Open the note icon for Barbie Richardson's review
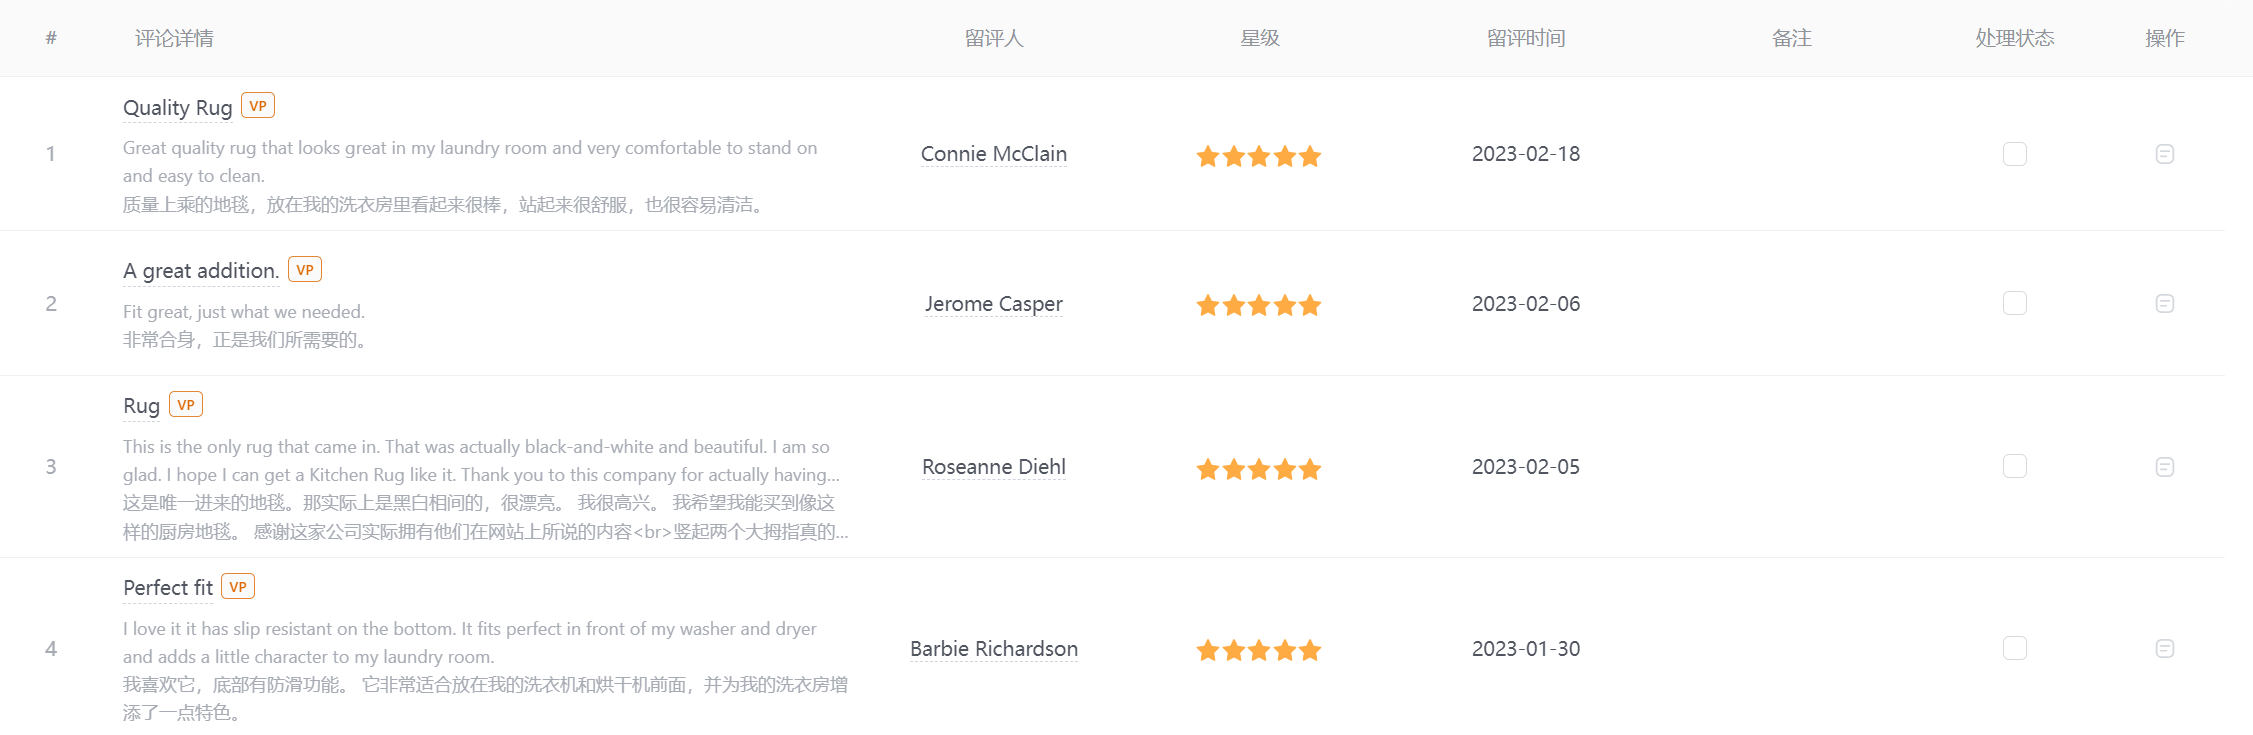Screen dimensions: 2253x735 coord(2164,648)
